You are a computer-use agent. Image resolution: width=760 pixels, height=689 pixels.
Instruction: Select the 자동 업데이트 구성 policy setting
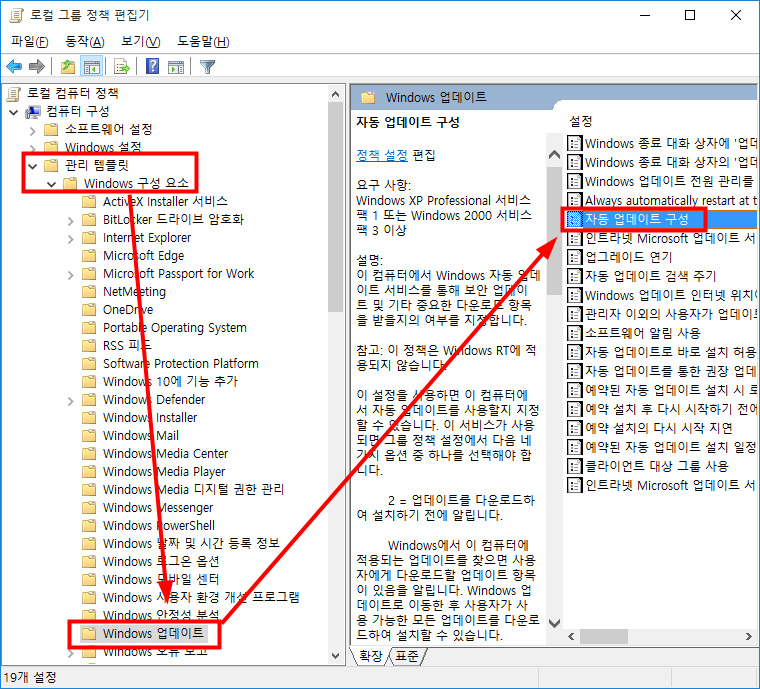[636, 219]
